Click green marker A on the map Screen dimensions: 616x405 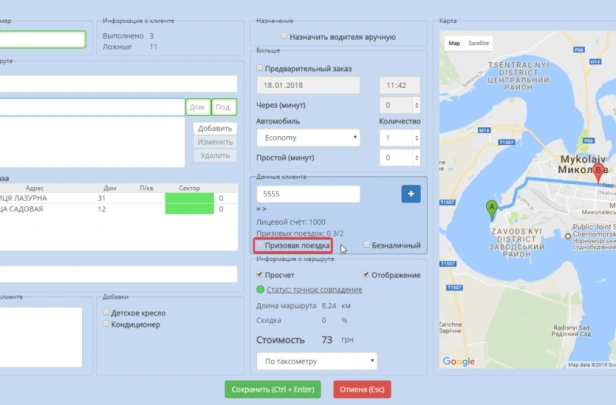[491, 209]
